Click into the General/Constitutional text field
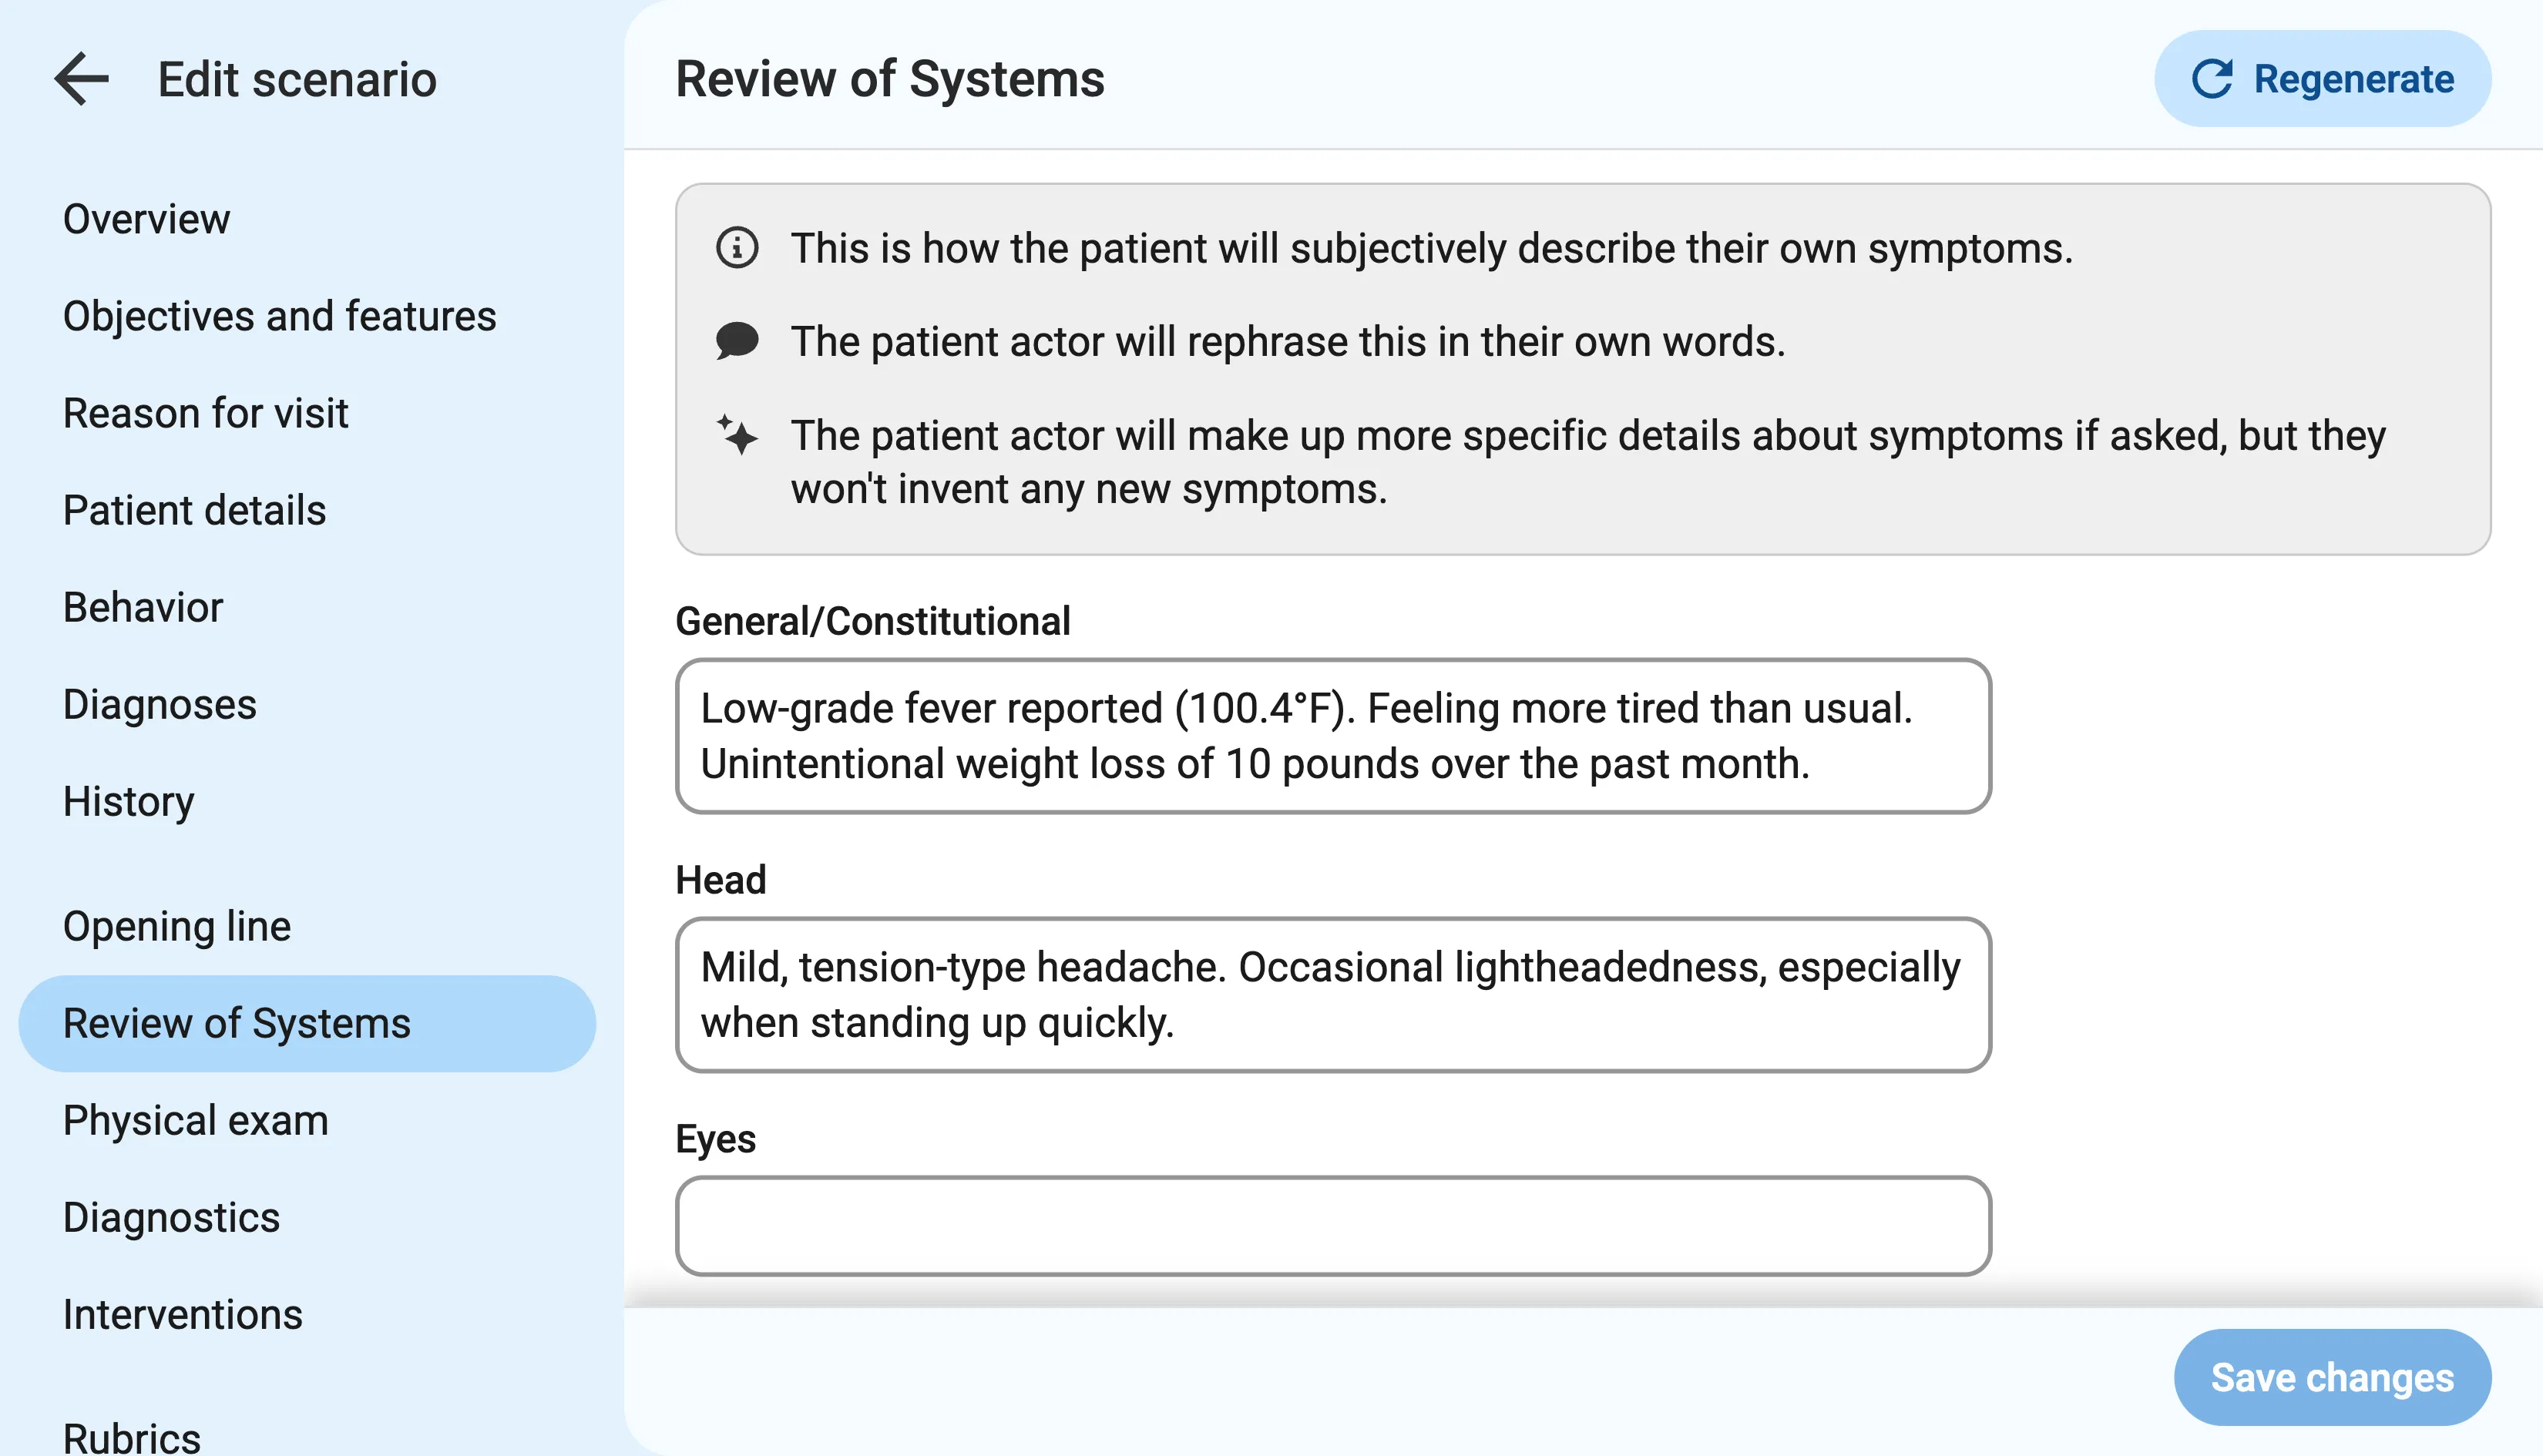The width and height of the screenshot is (2543, 1456). pyautogui.click(x=1332, y=736)
